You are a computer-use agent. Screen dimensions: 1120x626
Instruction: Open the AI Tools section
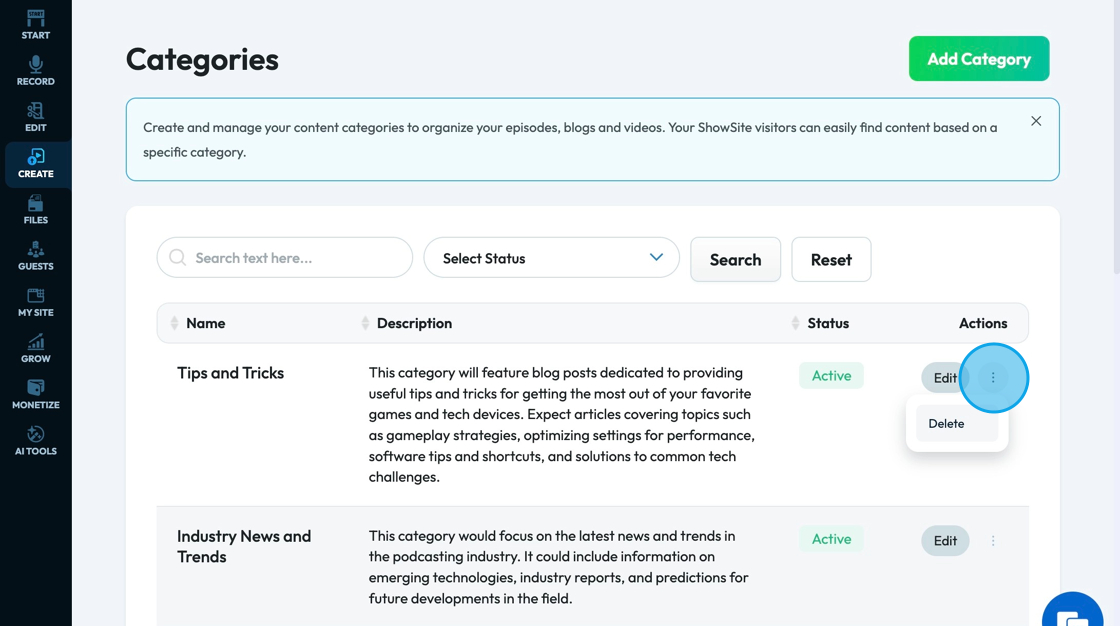35,440
